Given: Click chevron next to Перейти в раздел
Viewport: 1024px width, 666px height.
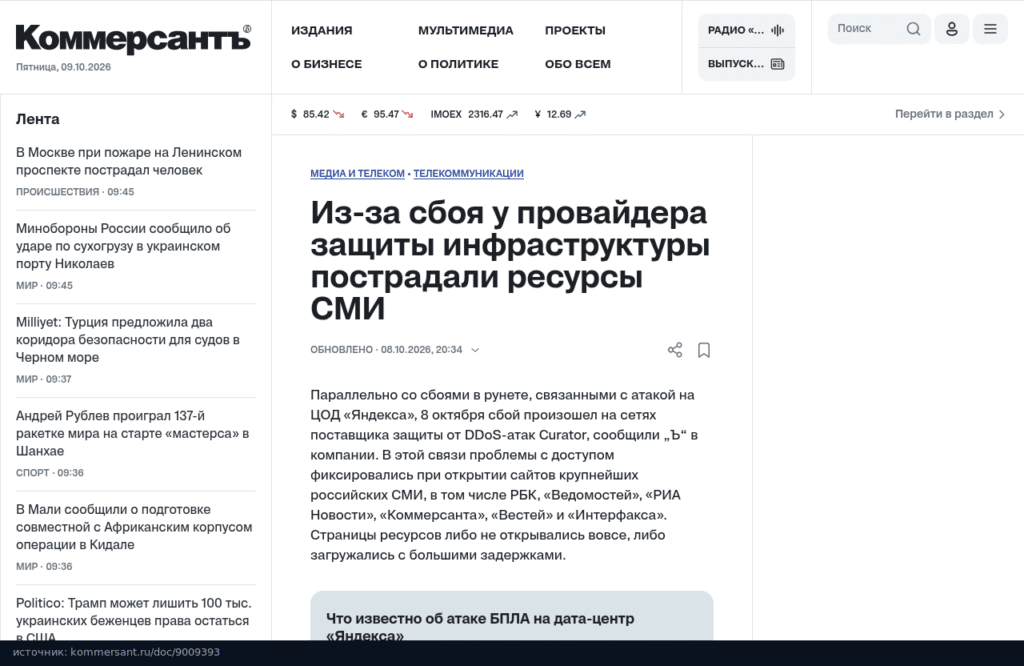Looking at the screenshot, I should [1002, 114].
